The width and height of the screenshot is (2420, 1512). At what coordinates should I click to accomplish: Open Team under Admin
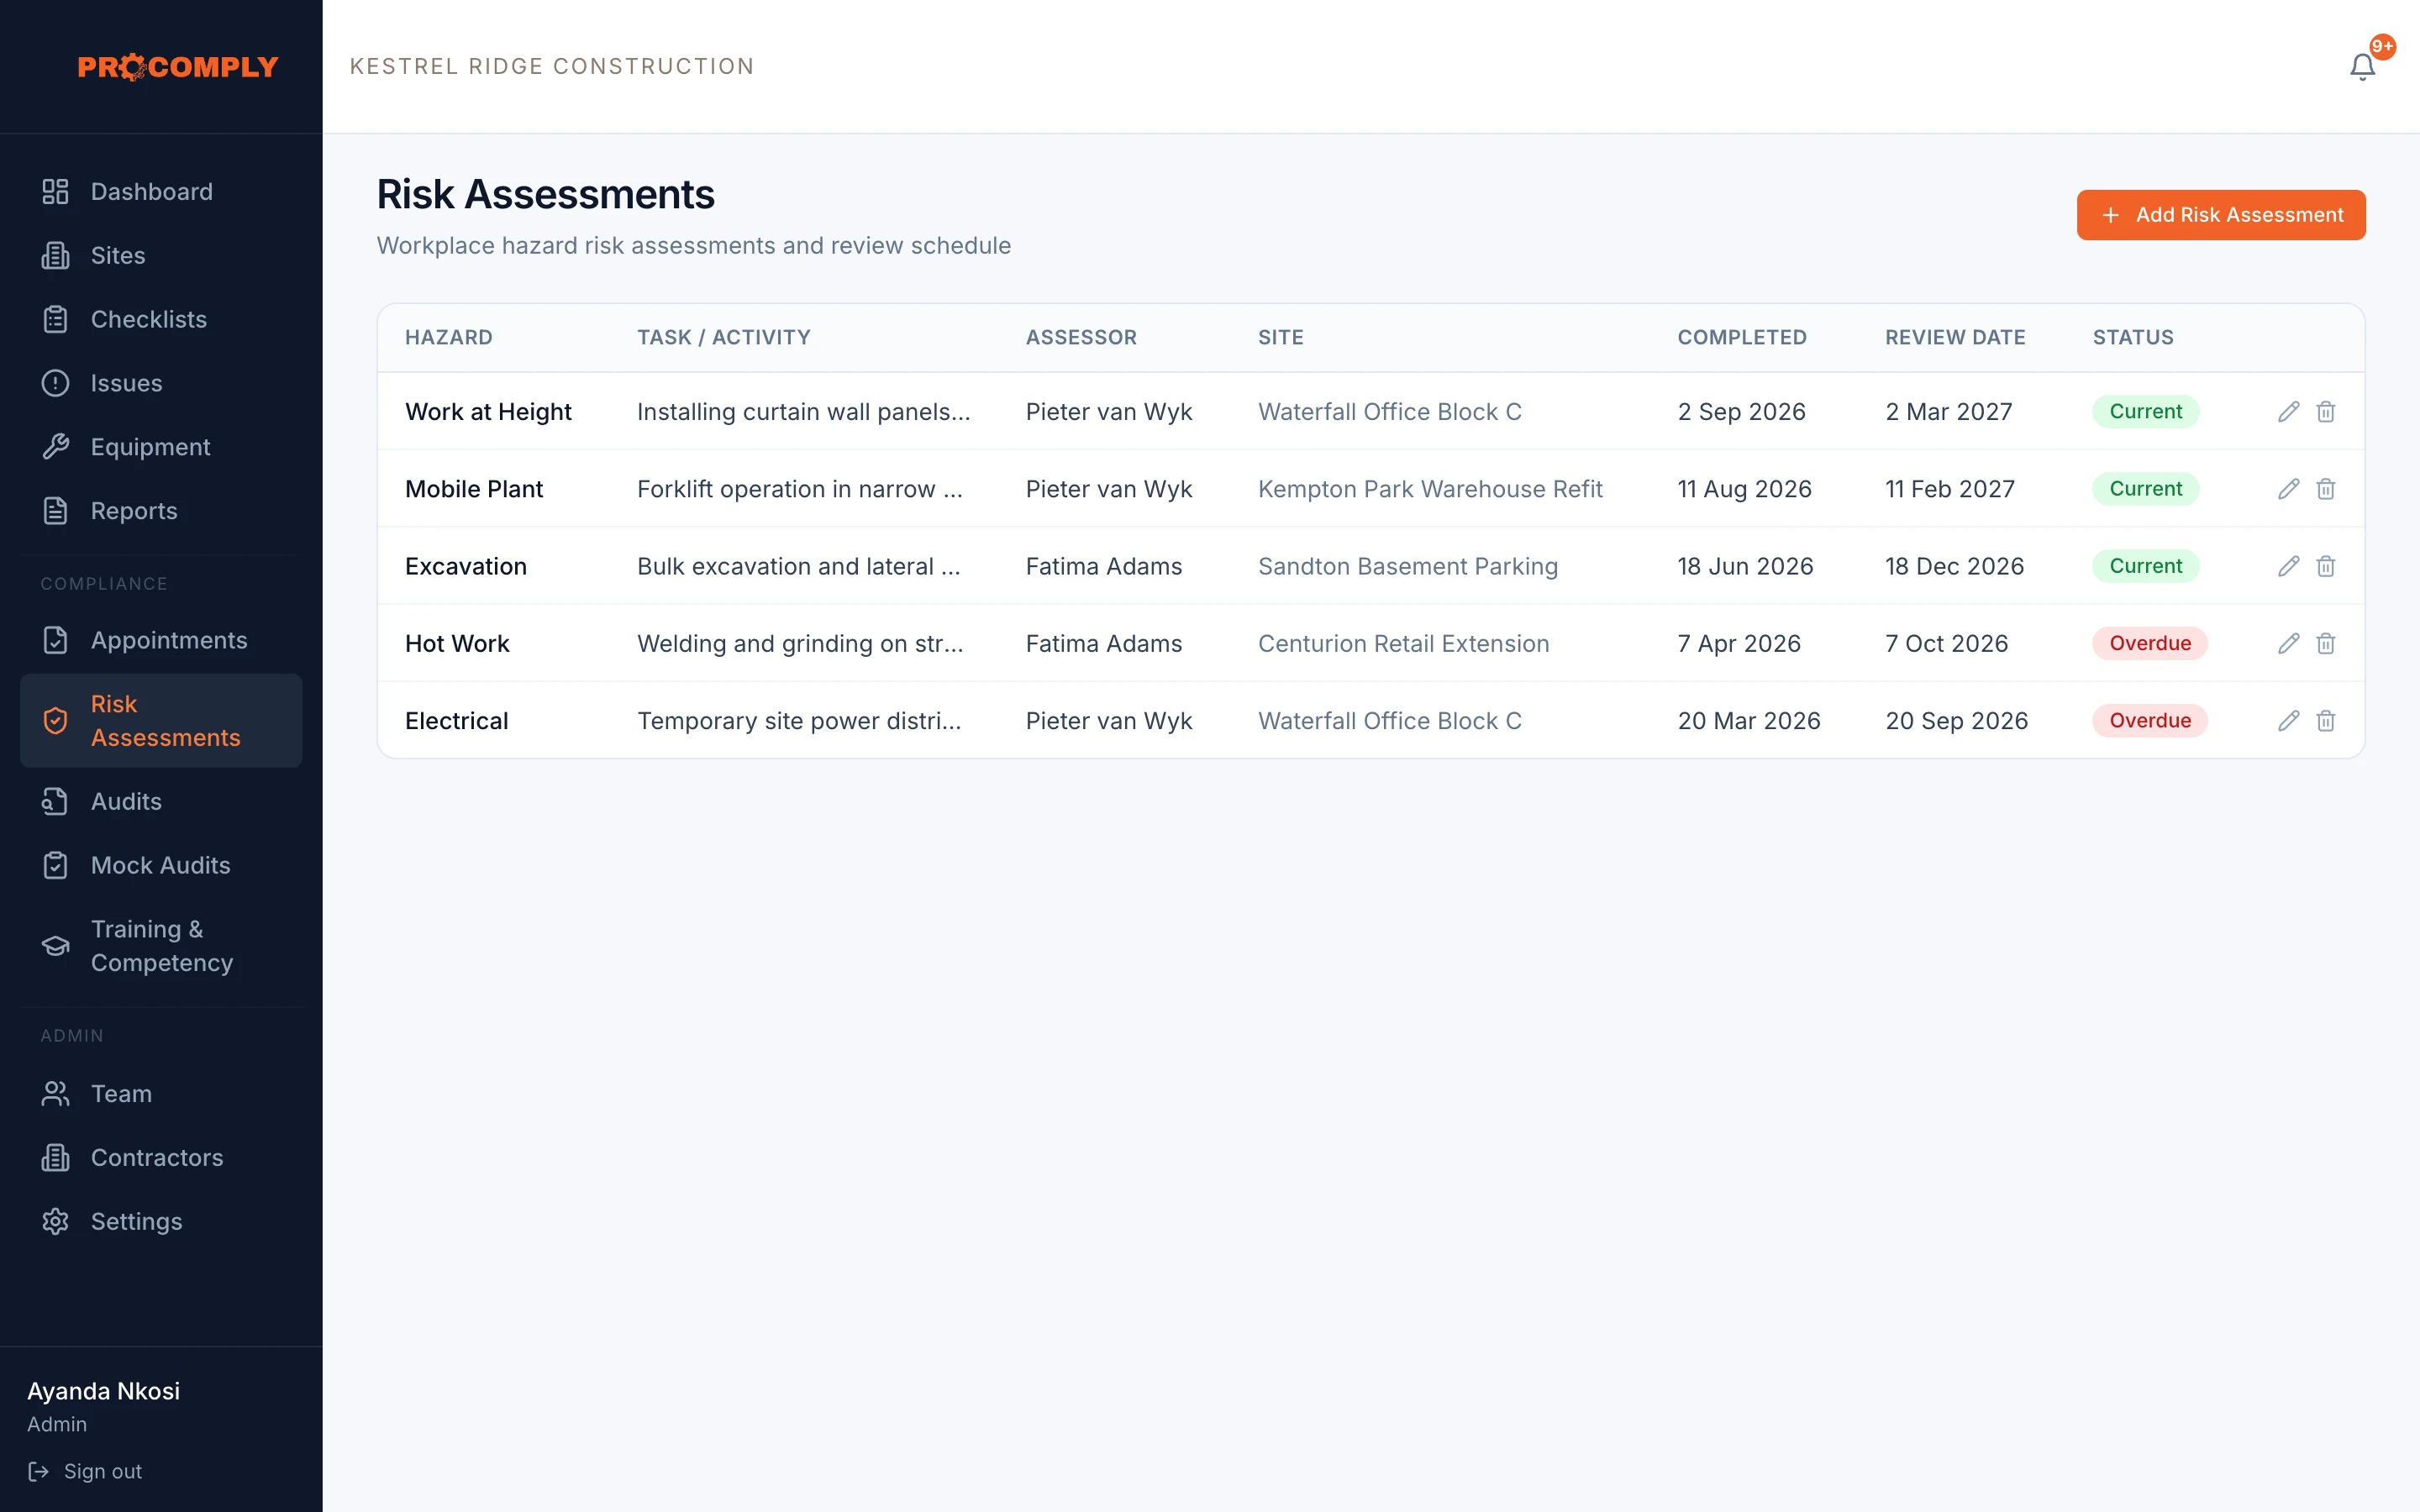tap(161, 1093)
